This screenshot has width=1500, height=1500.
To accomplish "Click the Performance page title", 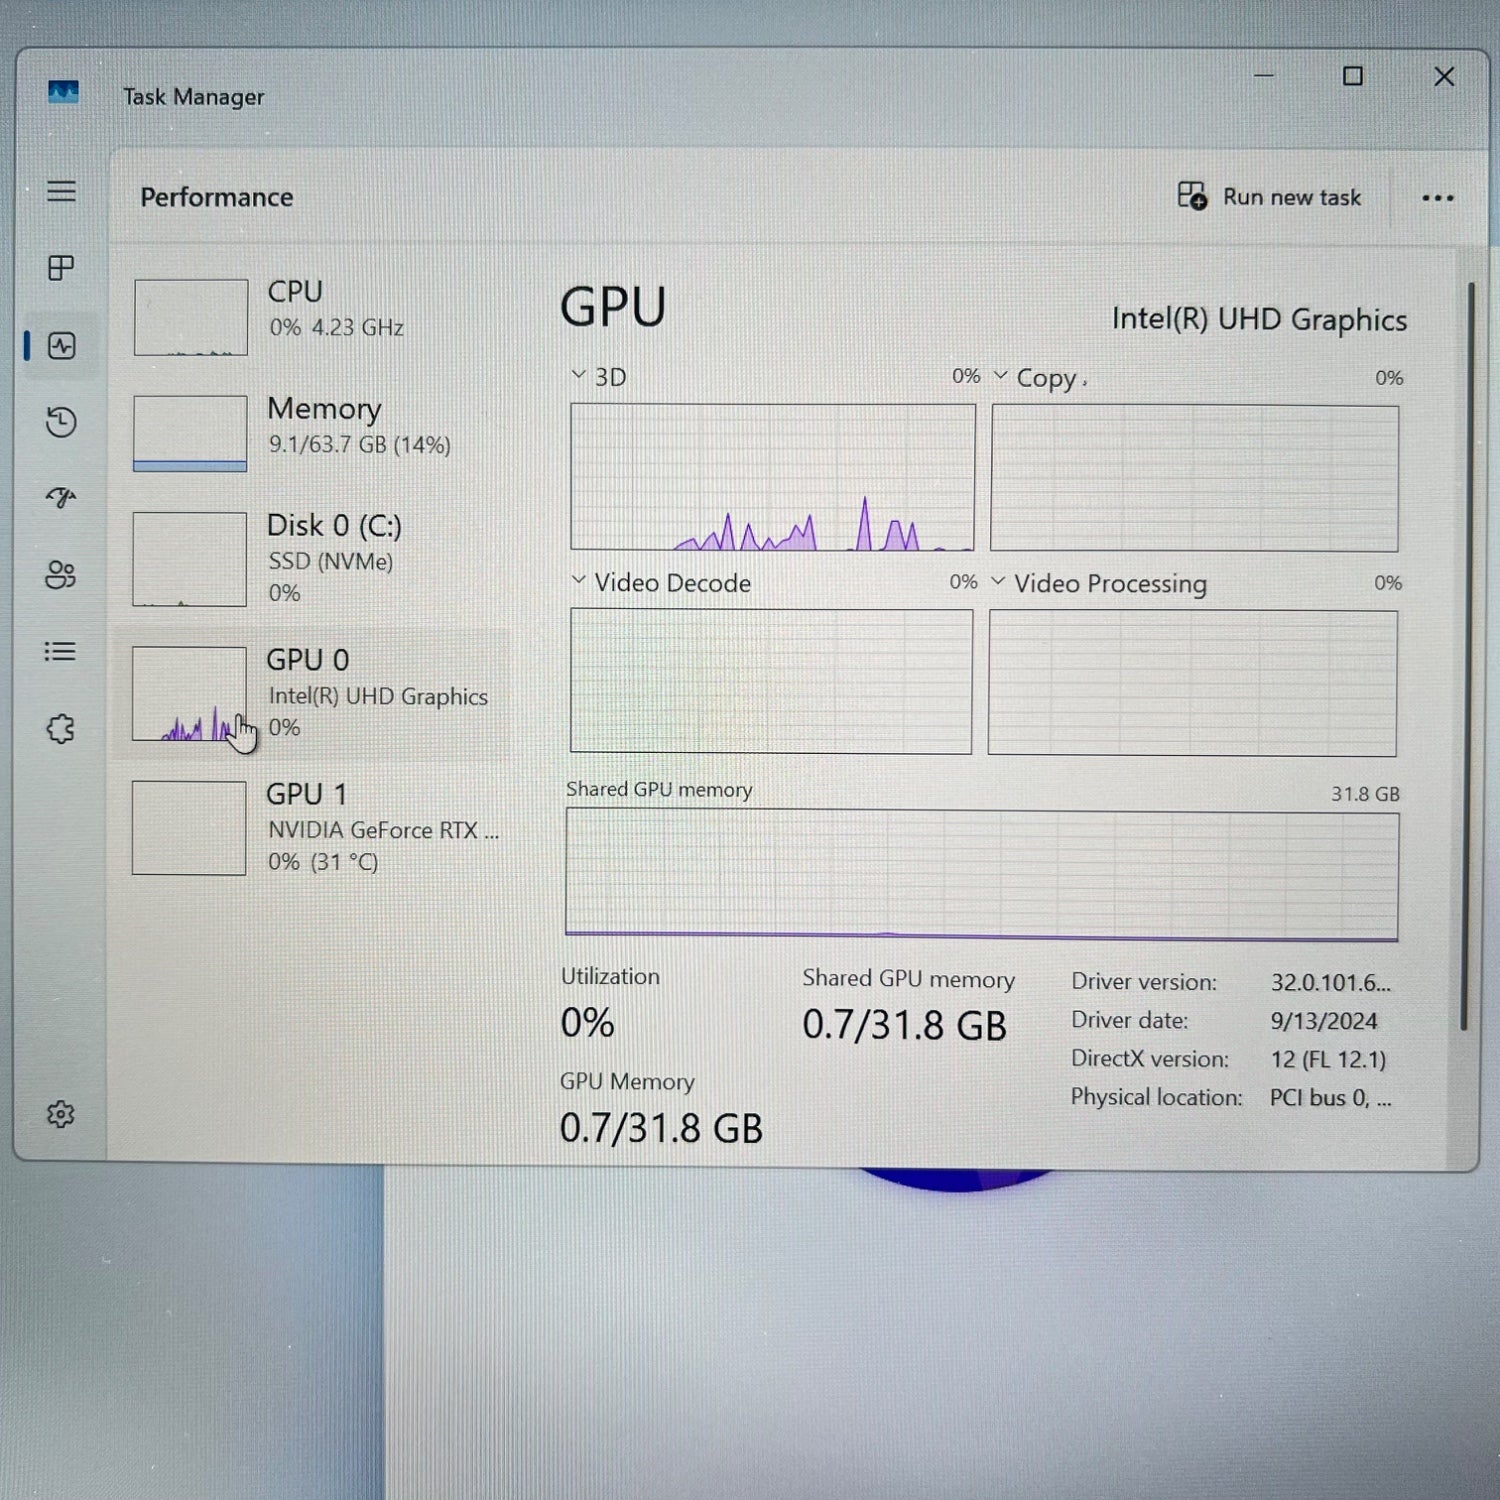I will tap(217, 197).
